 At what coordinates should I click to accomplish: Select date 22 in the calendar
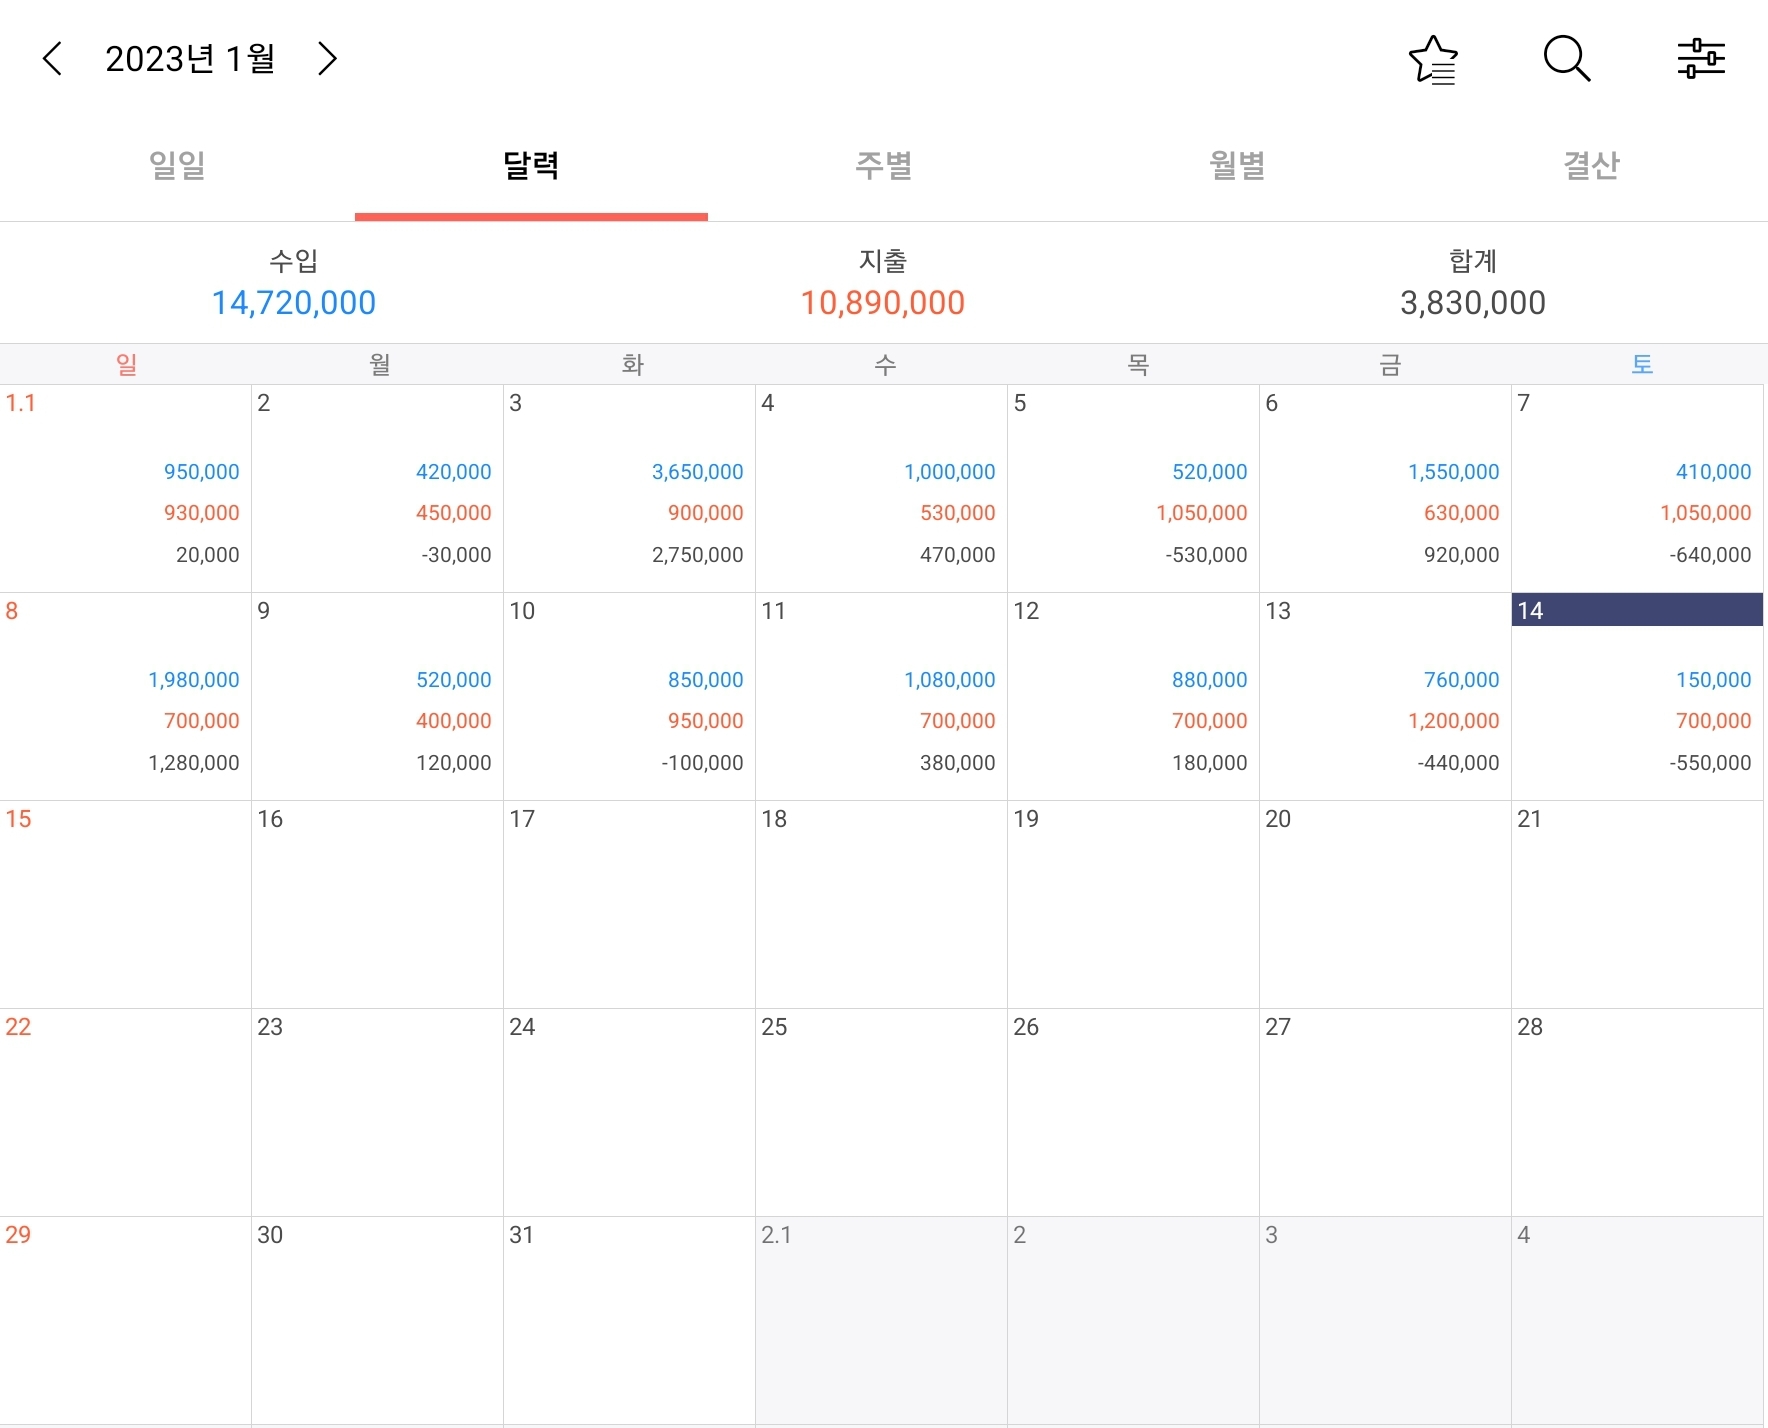click(x=125, y=1112)
